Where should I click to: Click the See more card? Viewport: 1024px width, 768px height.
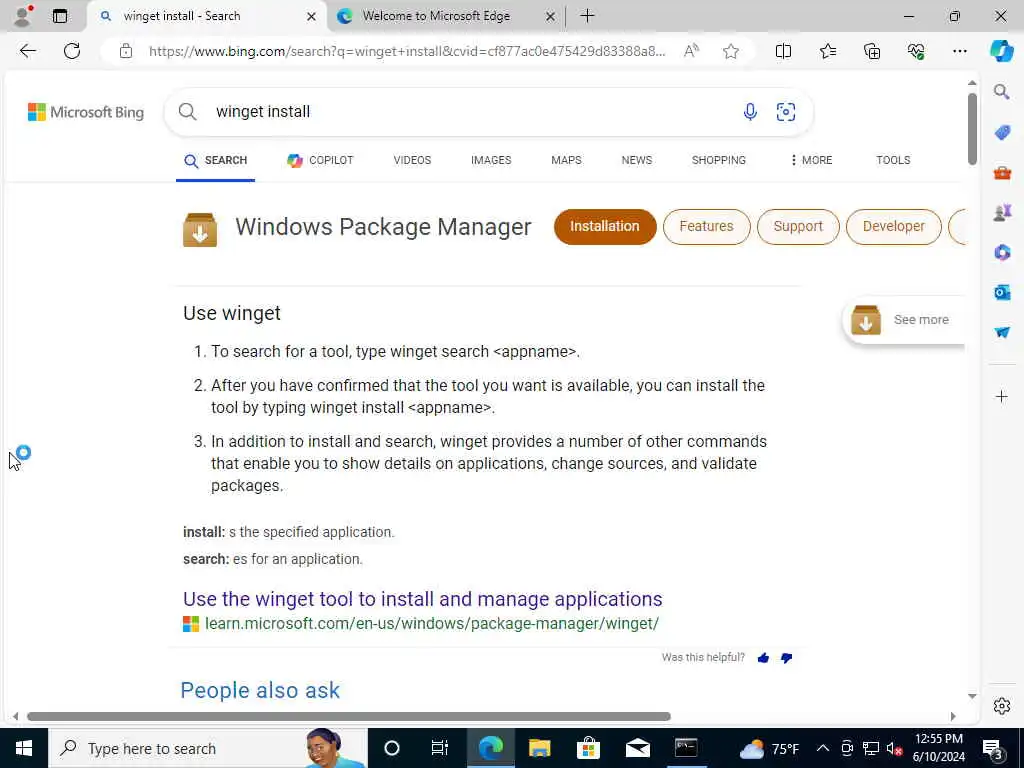pos(904,320)
